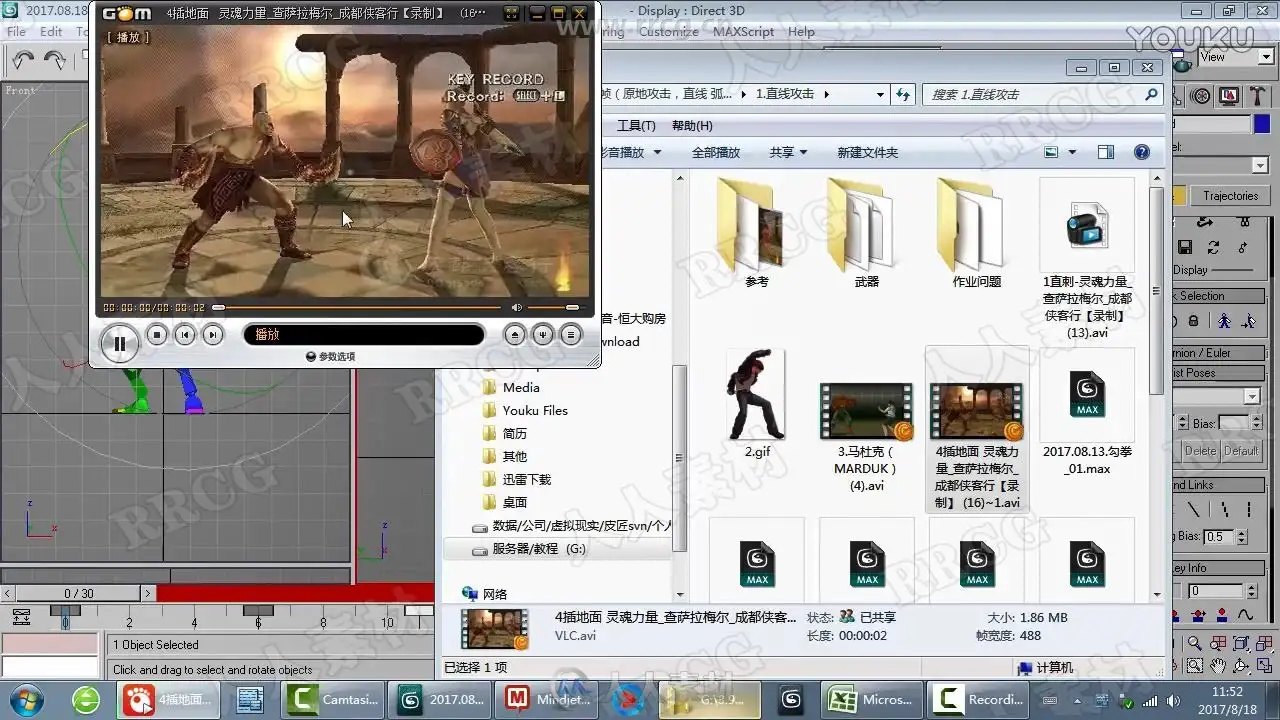Open Explorer help icon
Image resolution: width=1280 pixels, height=720 pixels.
tap(1142, 152)
